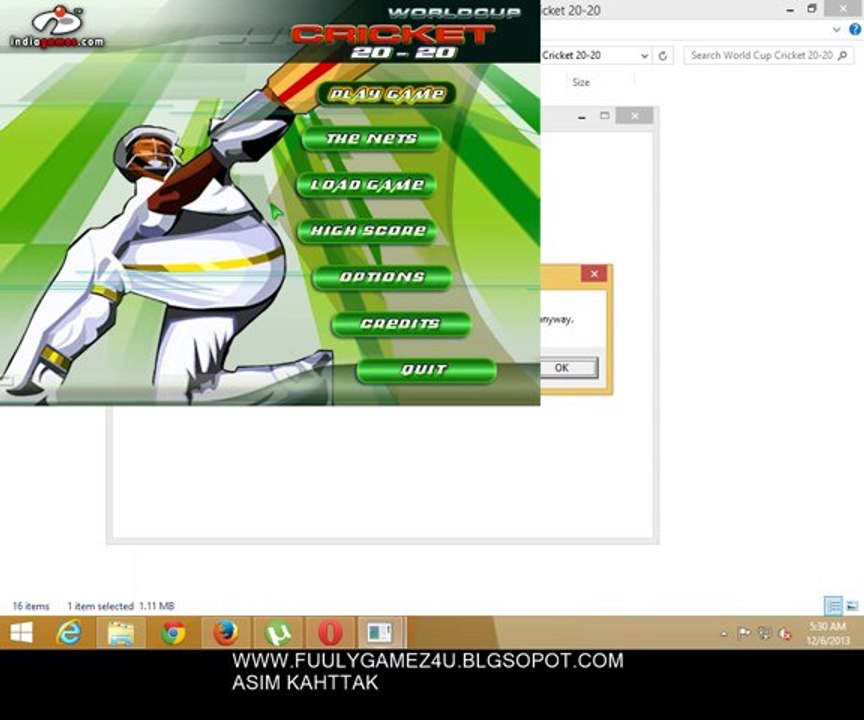Image resolution: width=864 pixels, height=720 pixels.
Task: Open the taskbar clock and date
Action: (x=827, y=634)
